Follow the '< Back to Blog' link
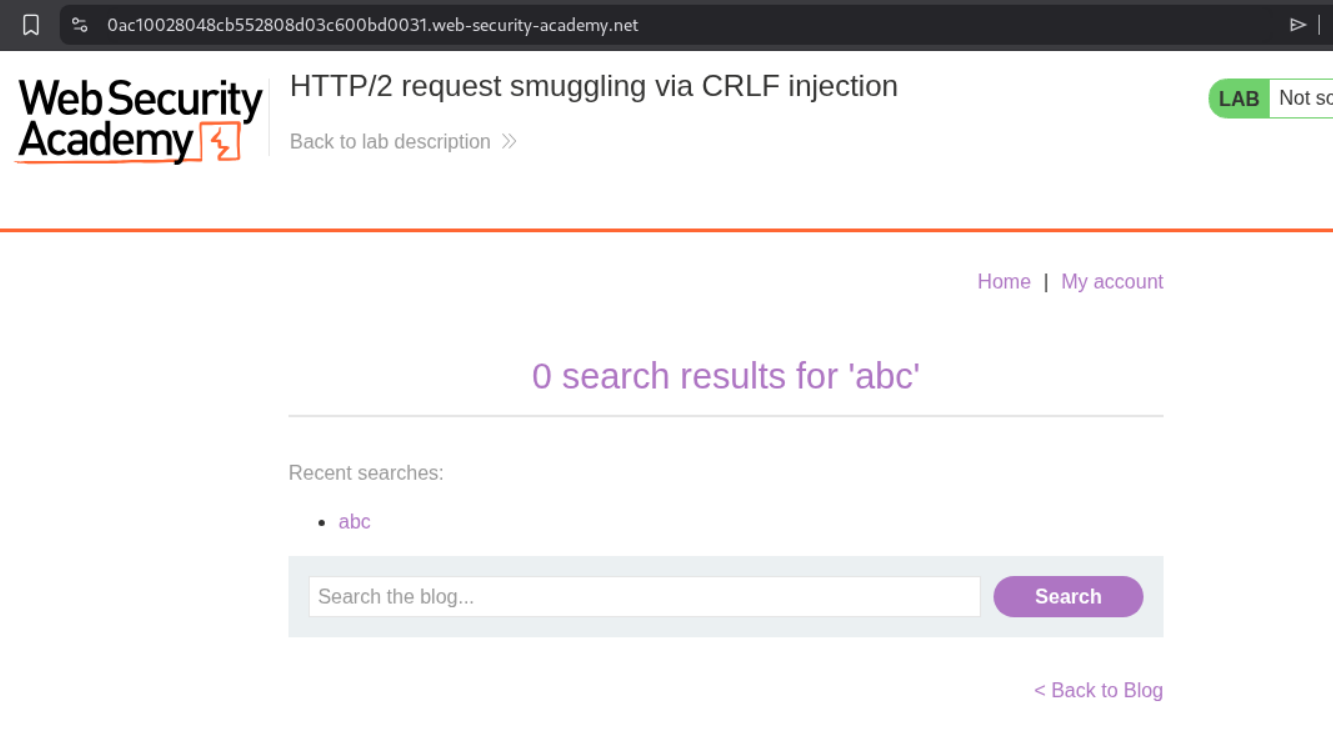This screenshot has height=749, width=1333. pos(1098,690)
